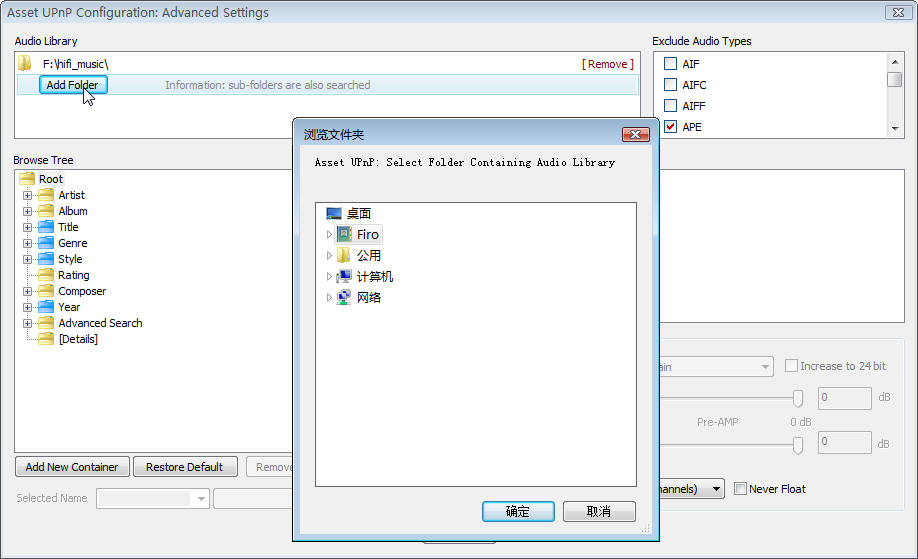Tick the AIFF exclude checkbox
Image resolution: width=918 pixels, height=559 pixels.
pos(670,105)
